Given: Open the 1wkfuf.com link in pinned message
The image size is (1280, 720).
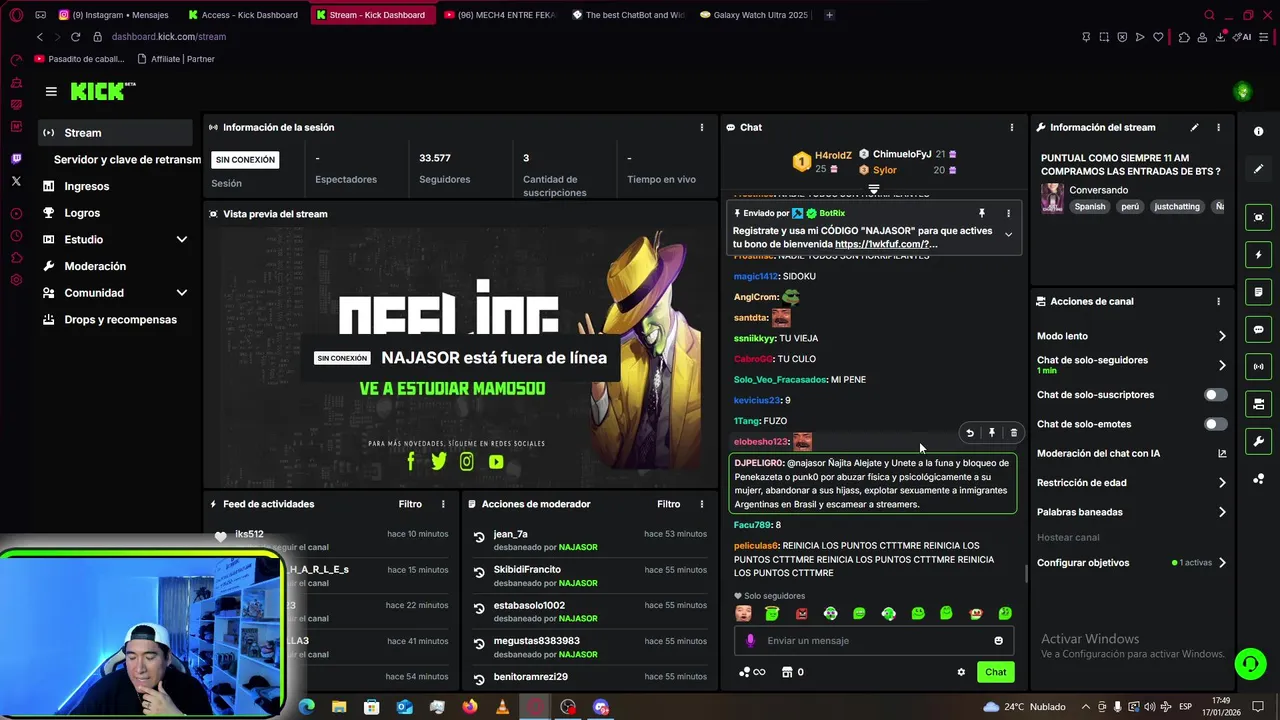Looking at the screenshot, I should coord(886,244).
